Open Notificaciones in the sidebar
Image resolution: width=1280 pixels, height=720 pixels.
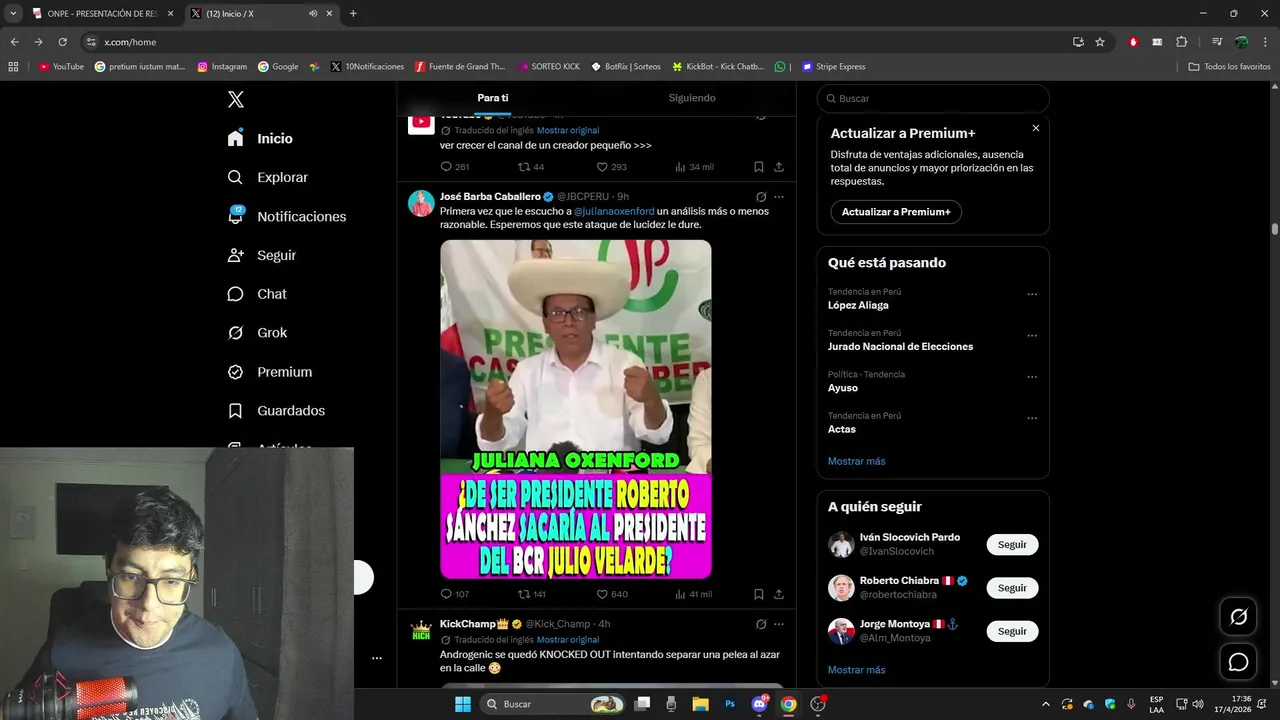tap(286, 216)
